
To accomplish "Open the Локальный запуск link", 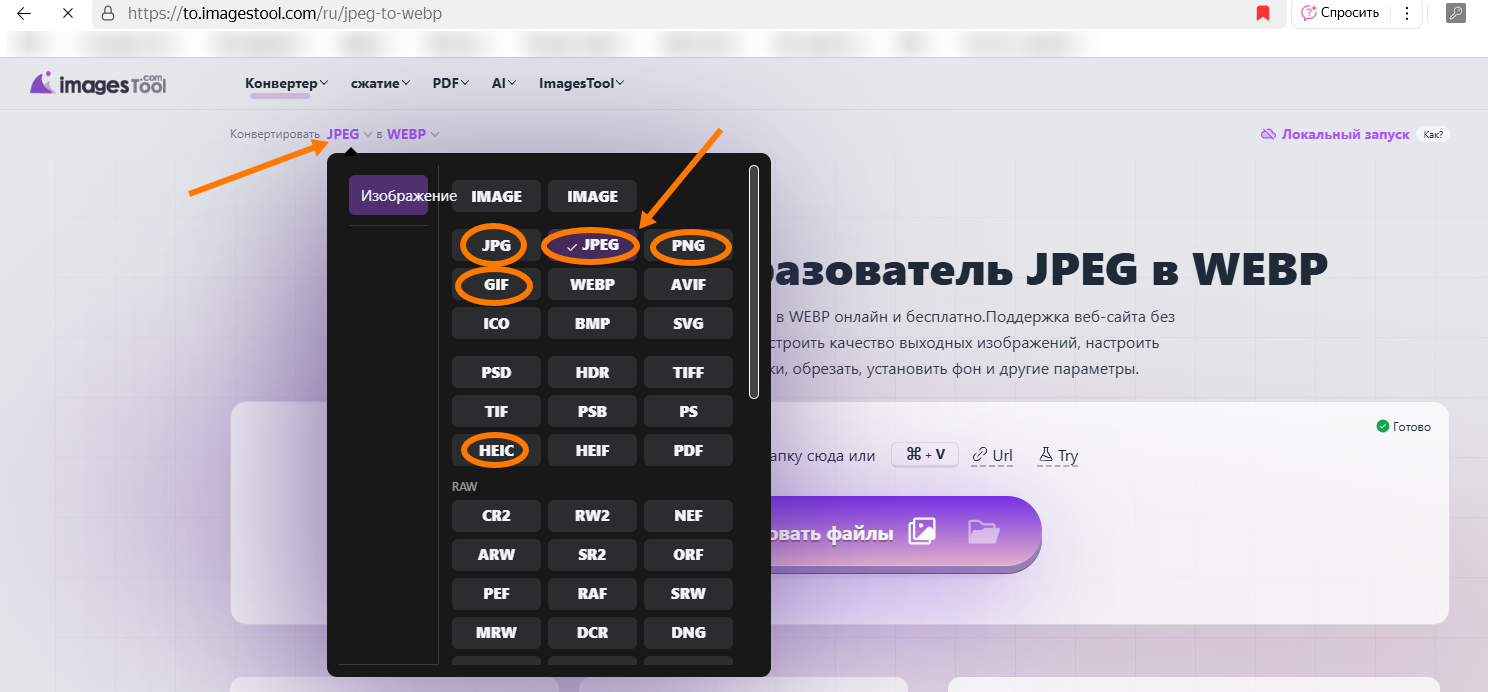I will click(1335, 134).
